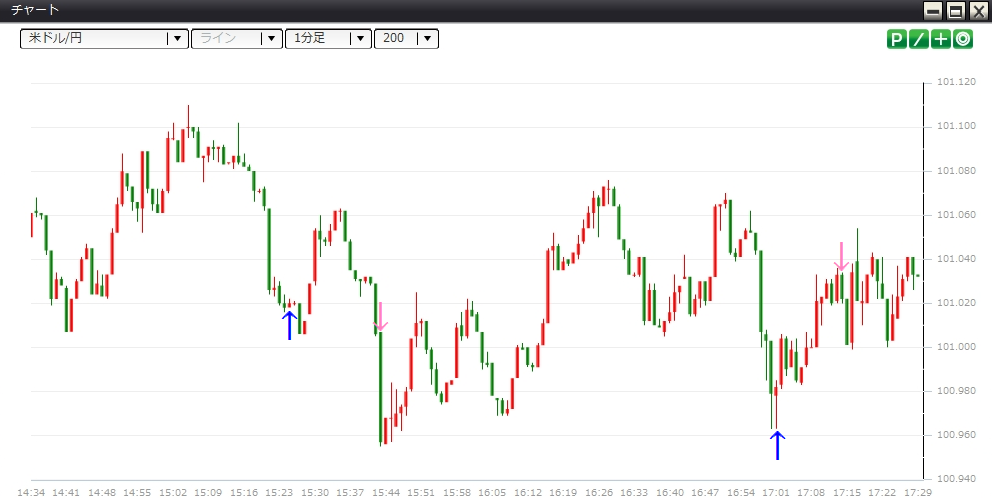Image resolution: width=992 pixels, height=504 pixels.
Task: Open the 1分足 timeframe dropdown
Action: tap(328, 39)
